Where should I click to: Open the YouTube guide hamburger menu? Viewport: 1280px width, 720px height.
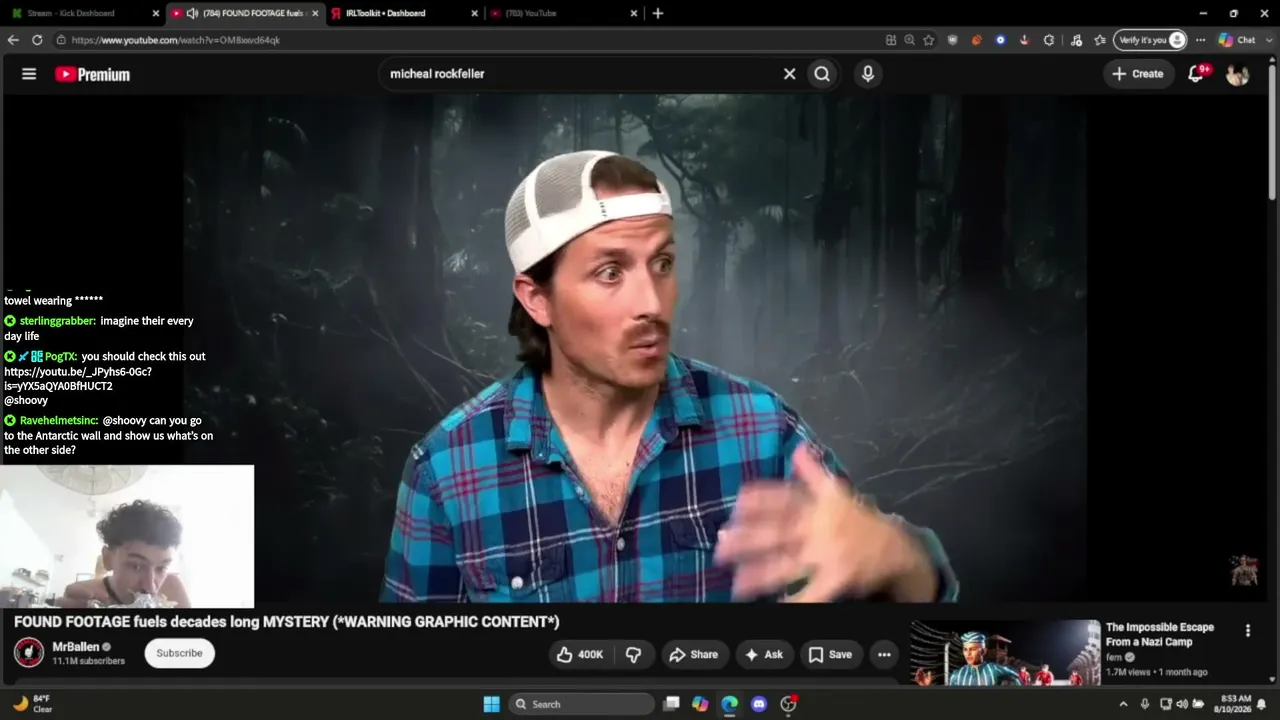(29, 74)
